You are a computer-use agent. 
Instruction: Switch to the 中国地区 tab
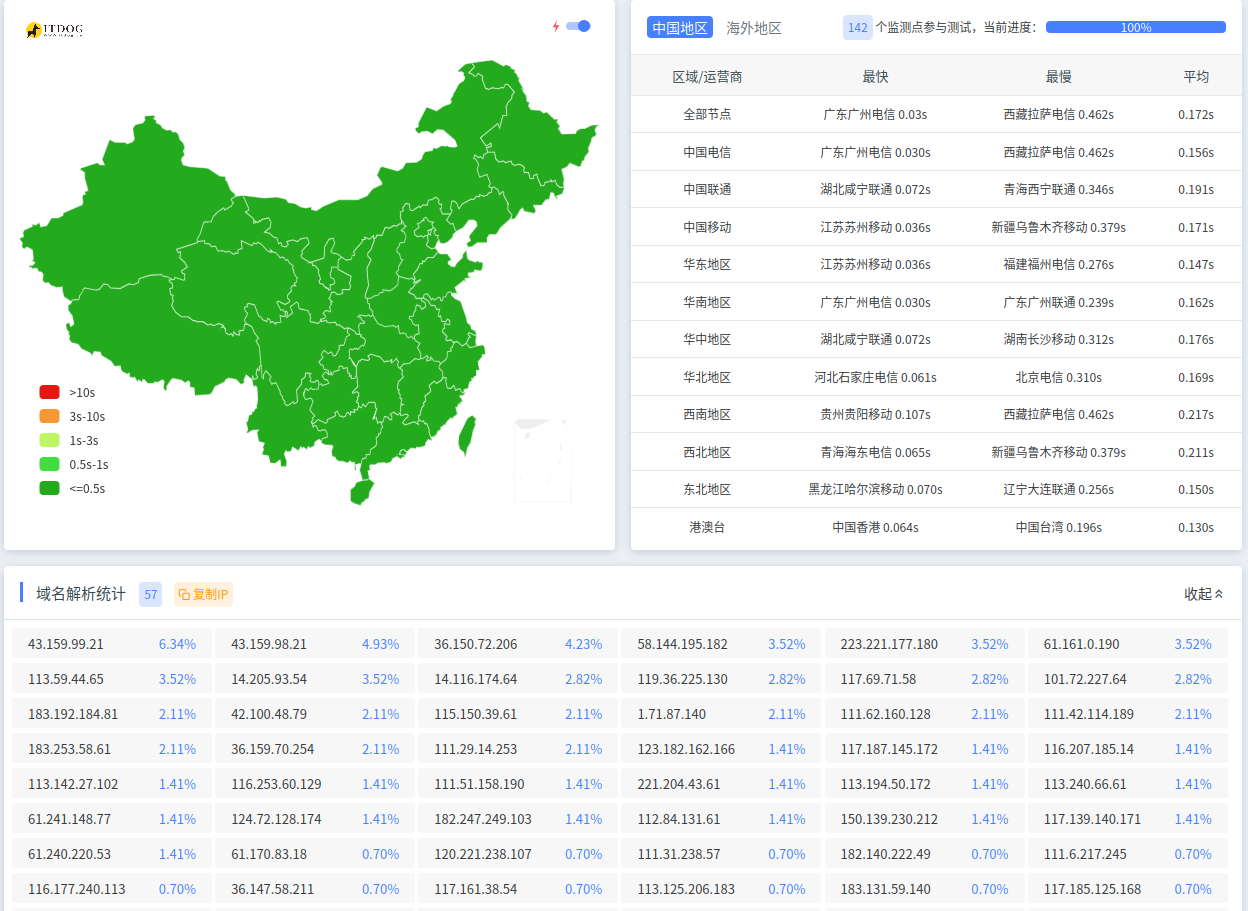click(x=680, y=28)
